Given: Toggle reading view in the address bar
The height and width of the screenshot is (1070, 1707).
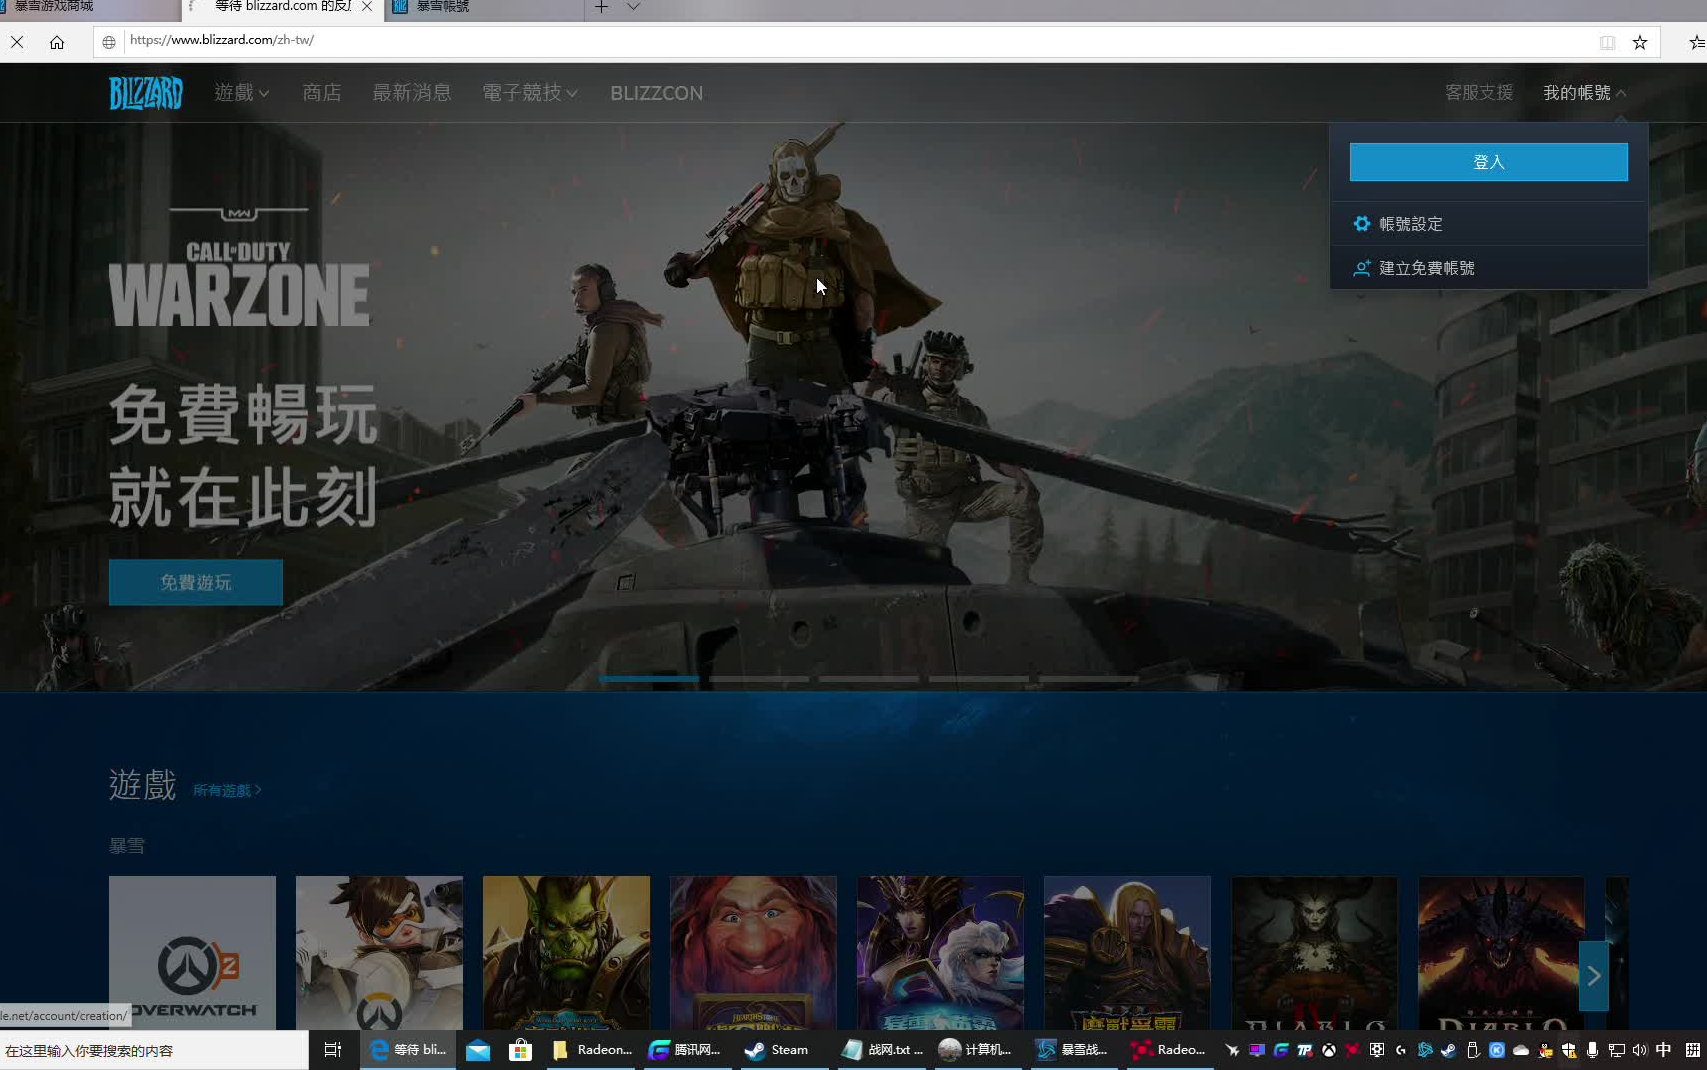Looking at the screenshot, I should tap(1607, 41).
